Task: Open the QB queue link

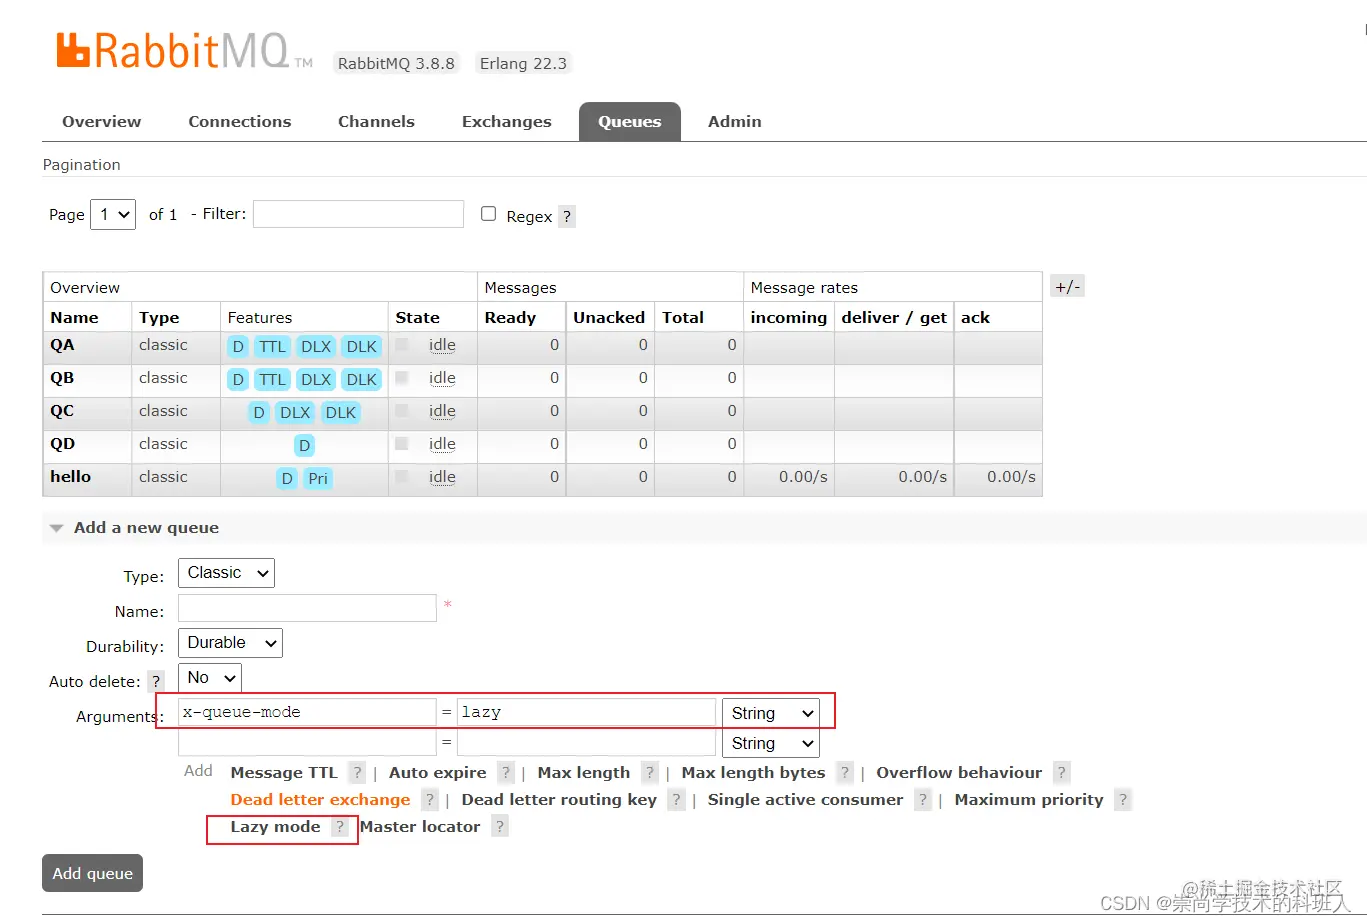Action: [x=62, y=378]
